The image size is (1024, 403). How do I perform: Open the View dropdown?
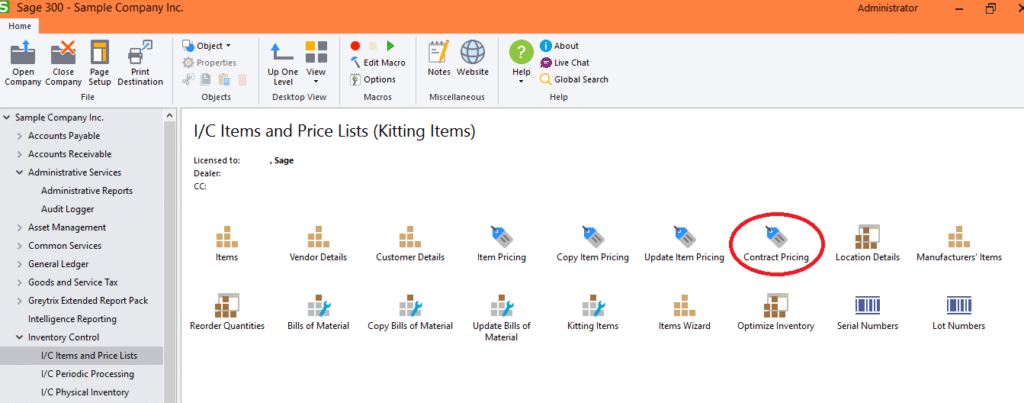pos(316,63)
